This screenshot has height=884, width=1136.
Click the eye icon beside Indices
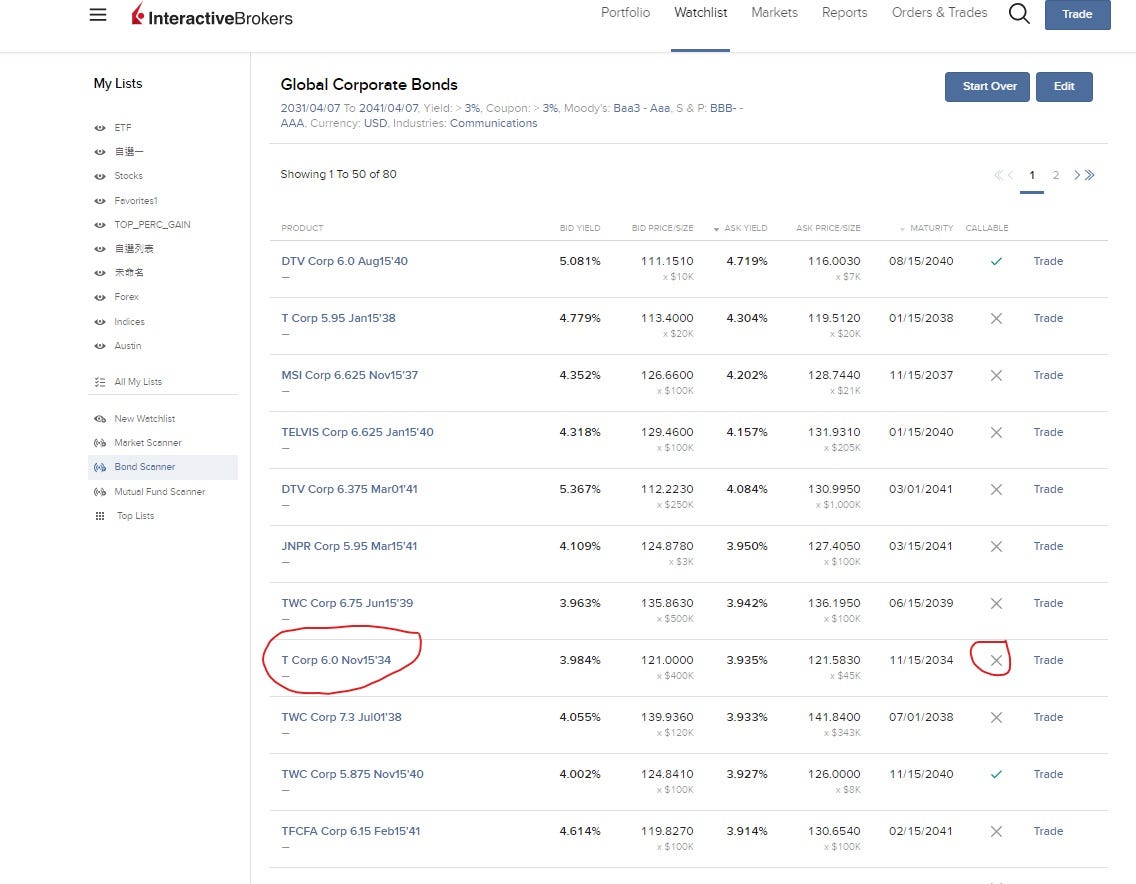point(100,322)
